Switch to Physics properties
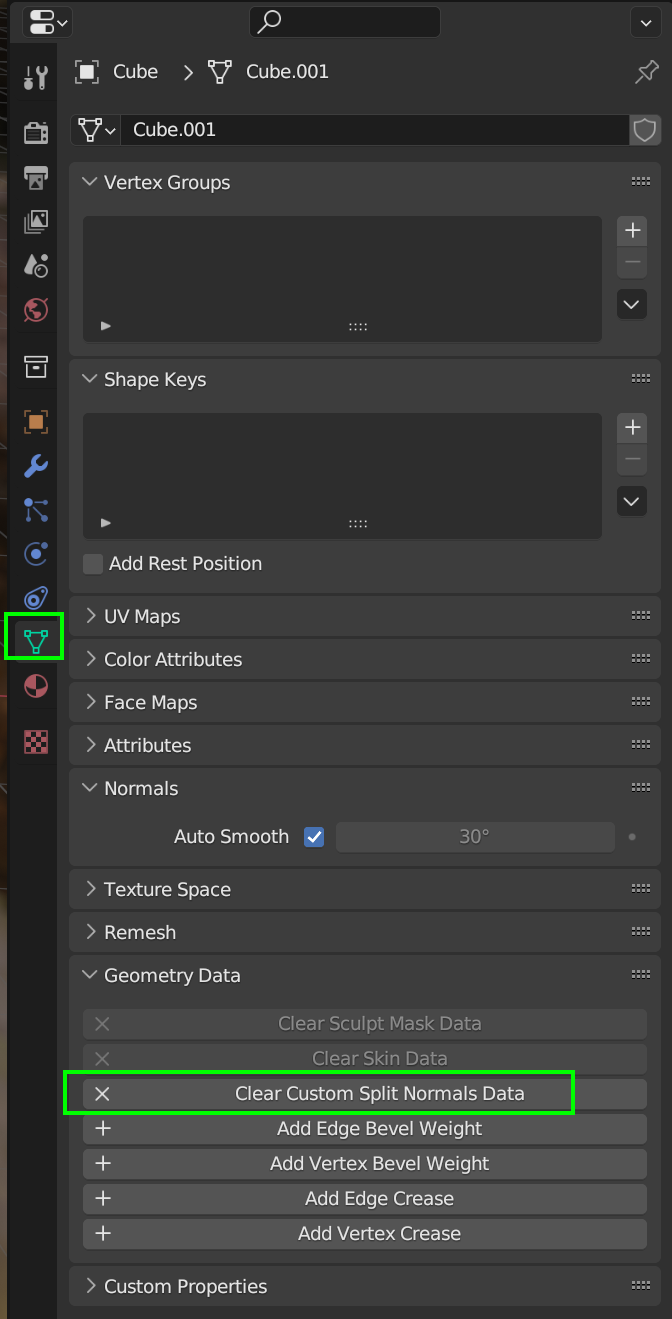Image resolution: width=672 pixels, height=1319 pixels. pyautogui.click(x=35, y=552)
